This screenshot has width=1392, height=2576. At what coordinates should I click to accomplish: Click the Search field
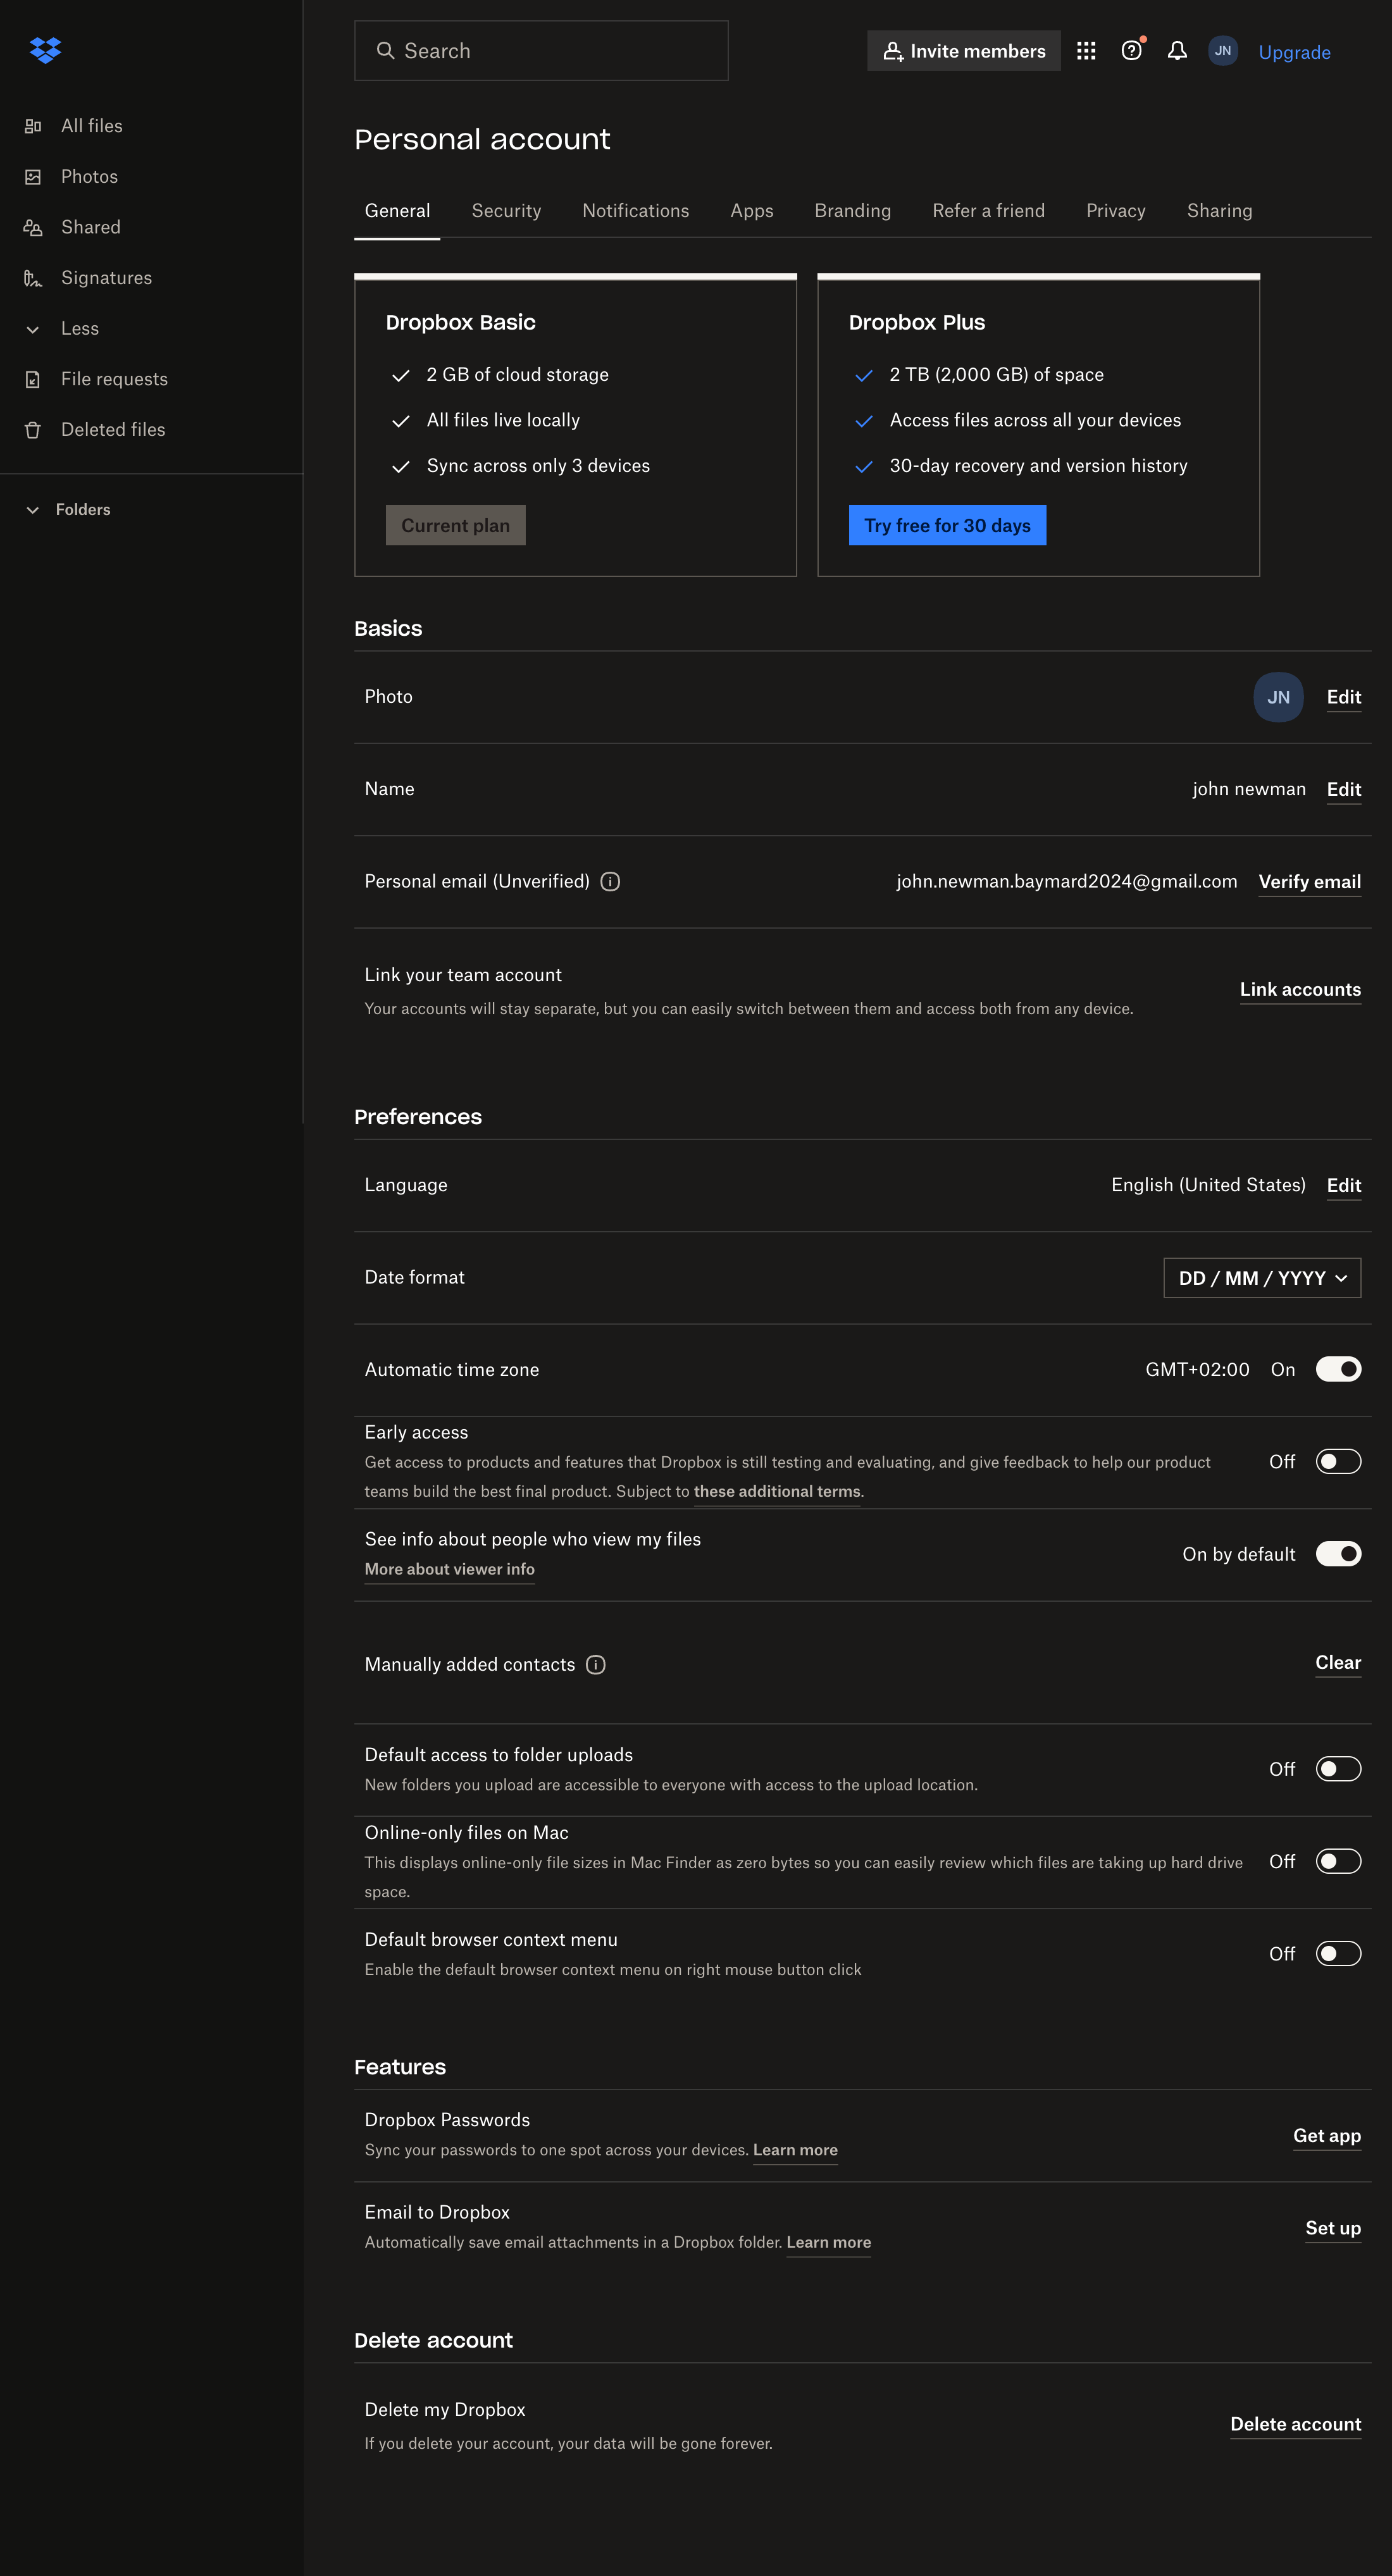tap(540, 50)
